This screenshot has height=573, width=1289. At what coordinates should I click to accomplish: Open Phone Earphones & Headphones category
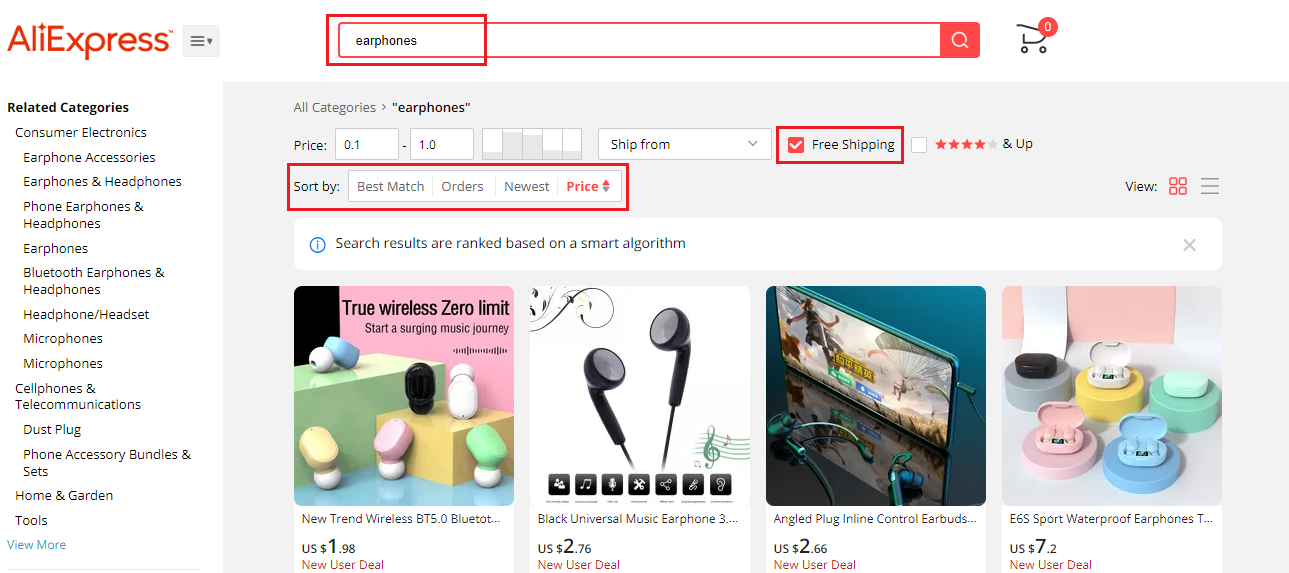pyautogui.click(x=83, y=215)
